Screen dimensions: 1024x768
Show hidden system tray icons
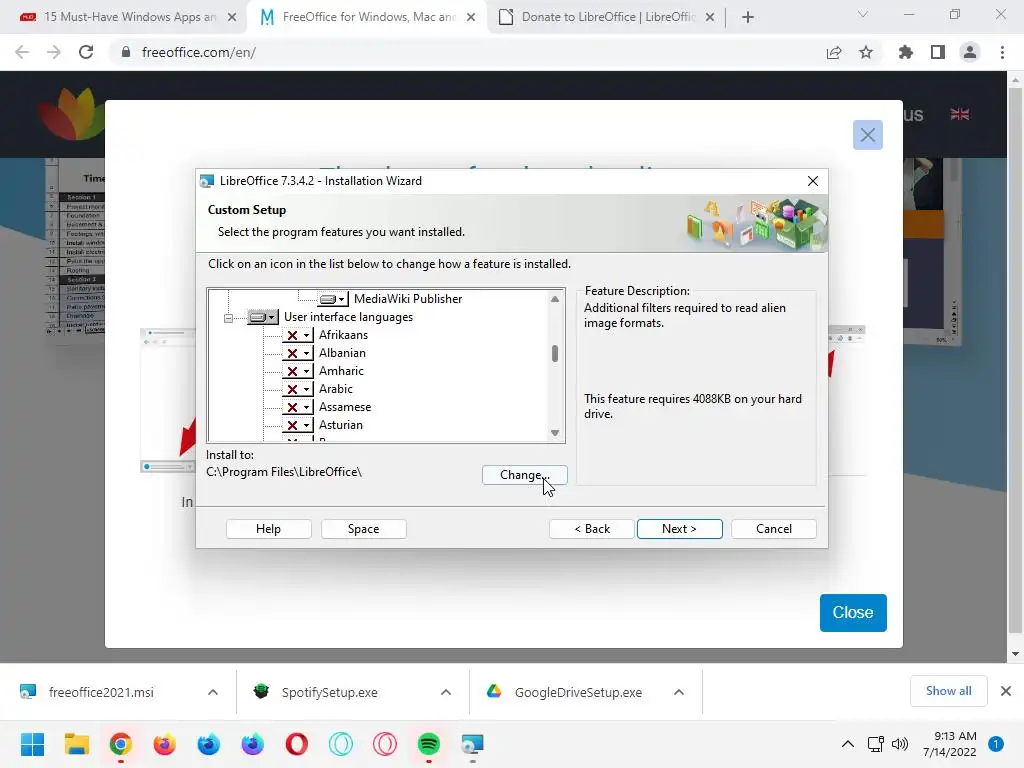pyautogui.click(x=848, y=744)
